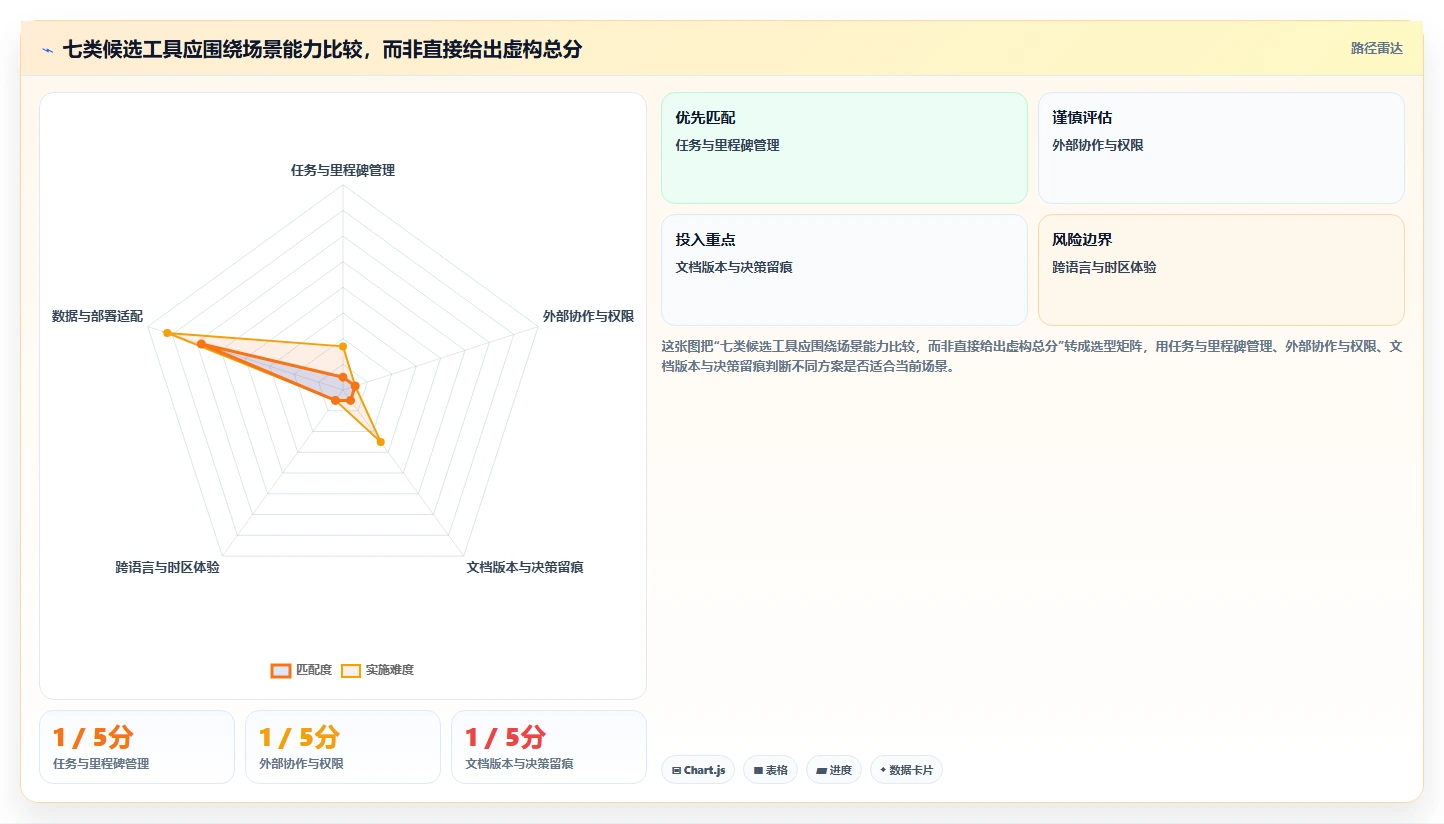Image resolution: width=1444 pixels, height=824 pixels.
Task: Click the Chart.js chip
Action: pyautogui.click(x=698, y=770)
